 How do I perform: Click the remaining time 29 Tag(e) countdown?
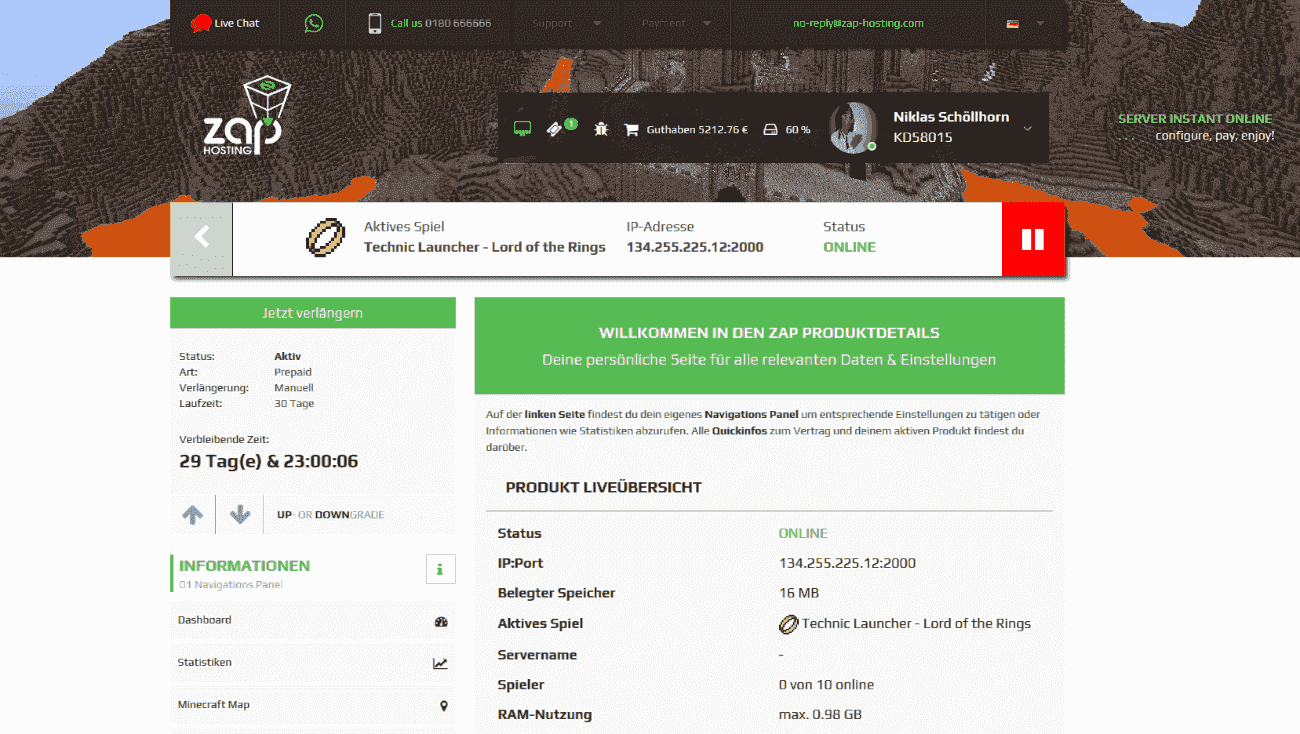[x=268, y=461]
